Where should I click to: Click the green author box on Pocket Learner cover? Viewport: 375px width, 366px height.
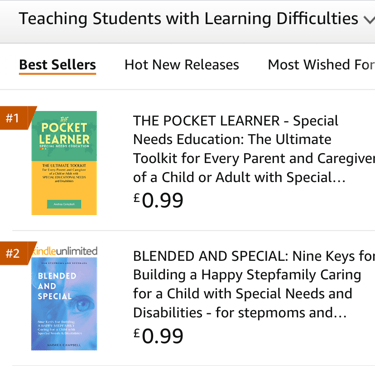(64, 204)
